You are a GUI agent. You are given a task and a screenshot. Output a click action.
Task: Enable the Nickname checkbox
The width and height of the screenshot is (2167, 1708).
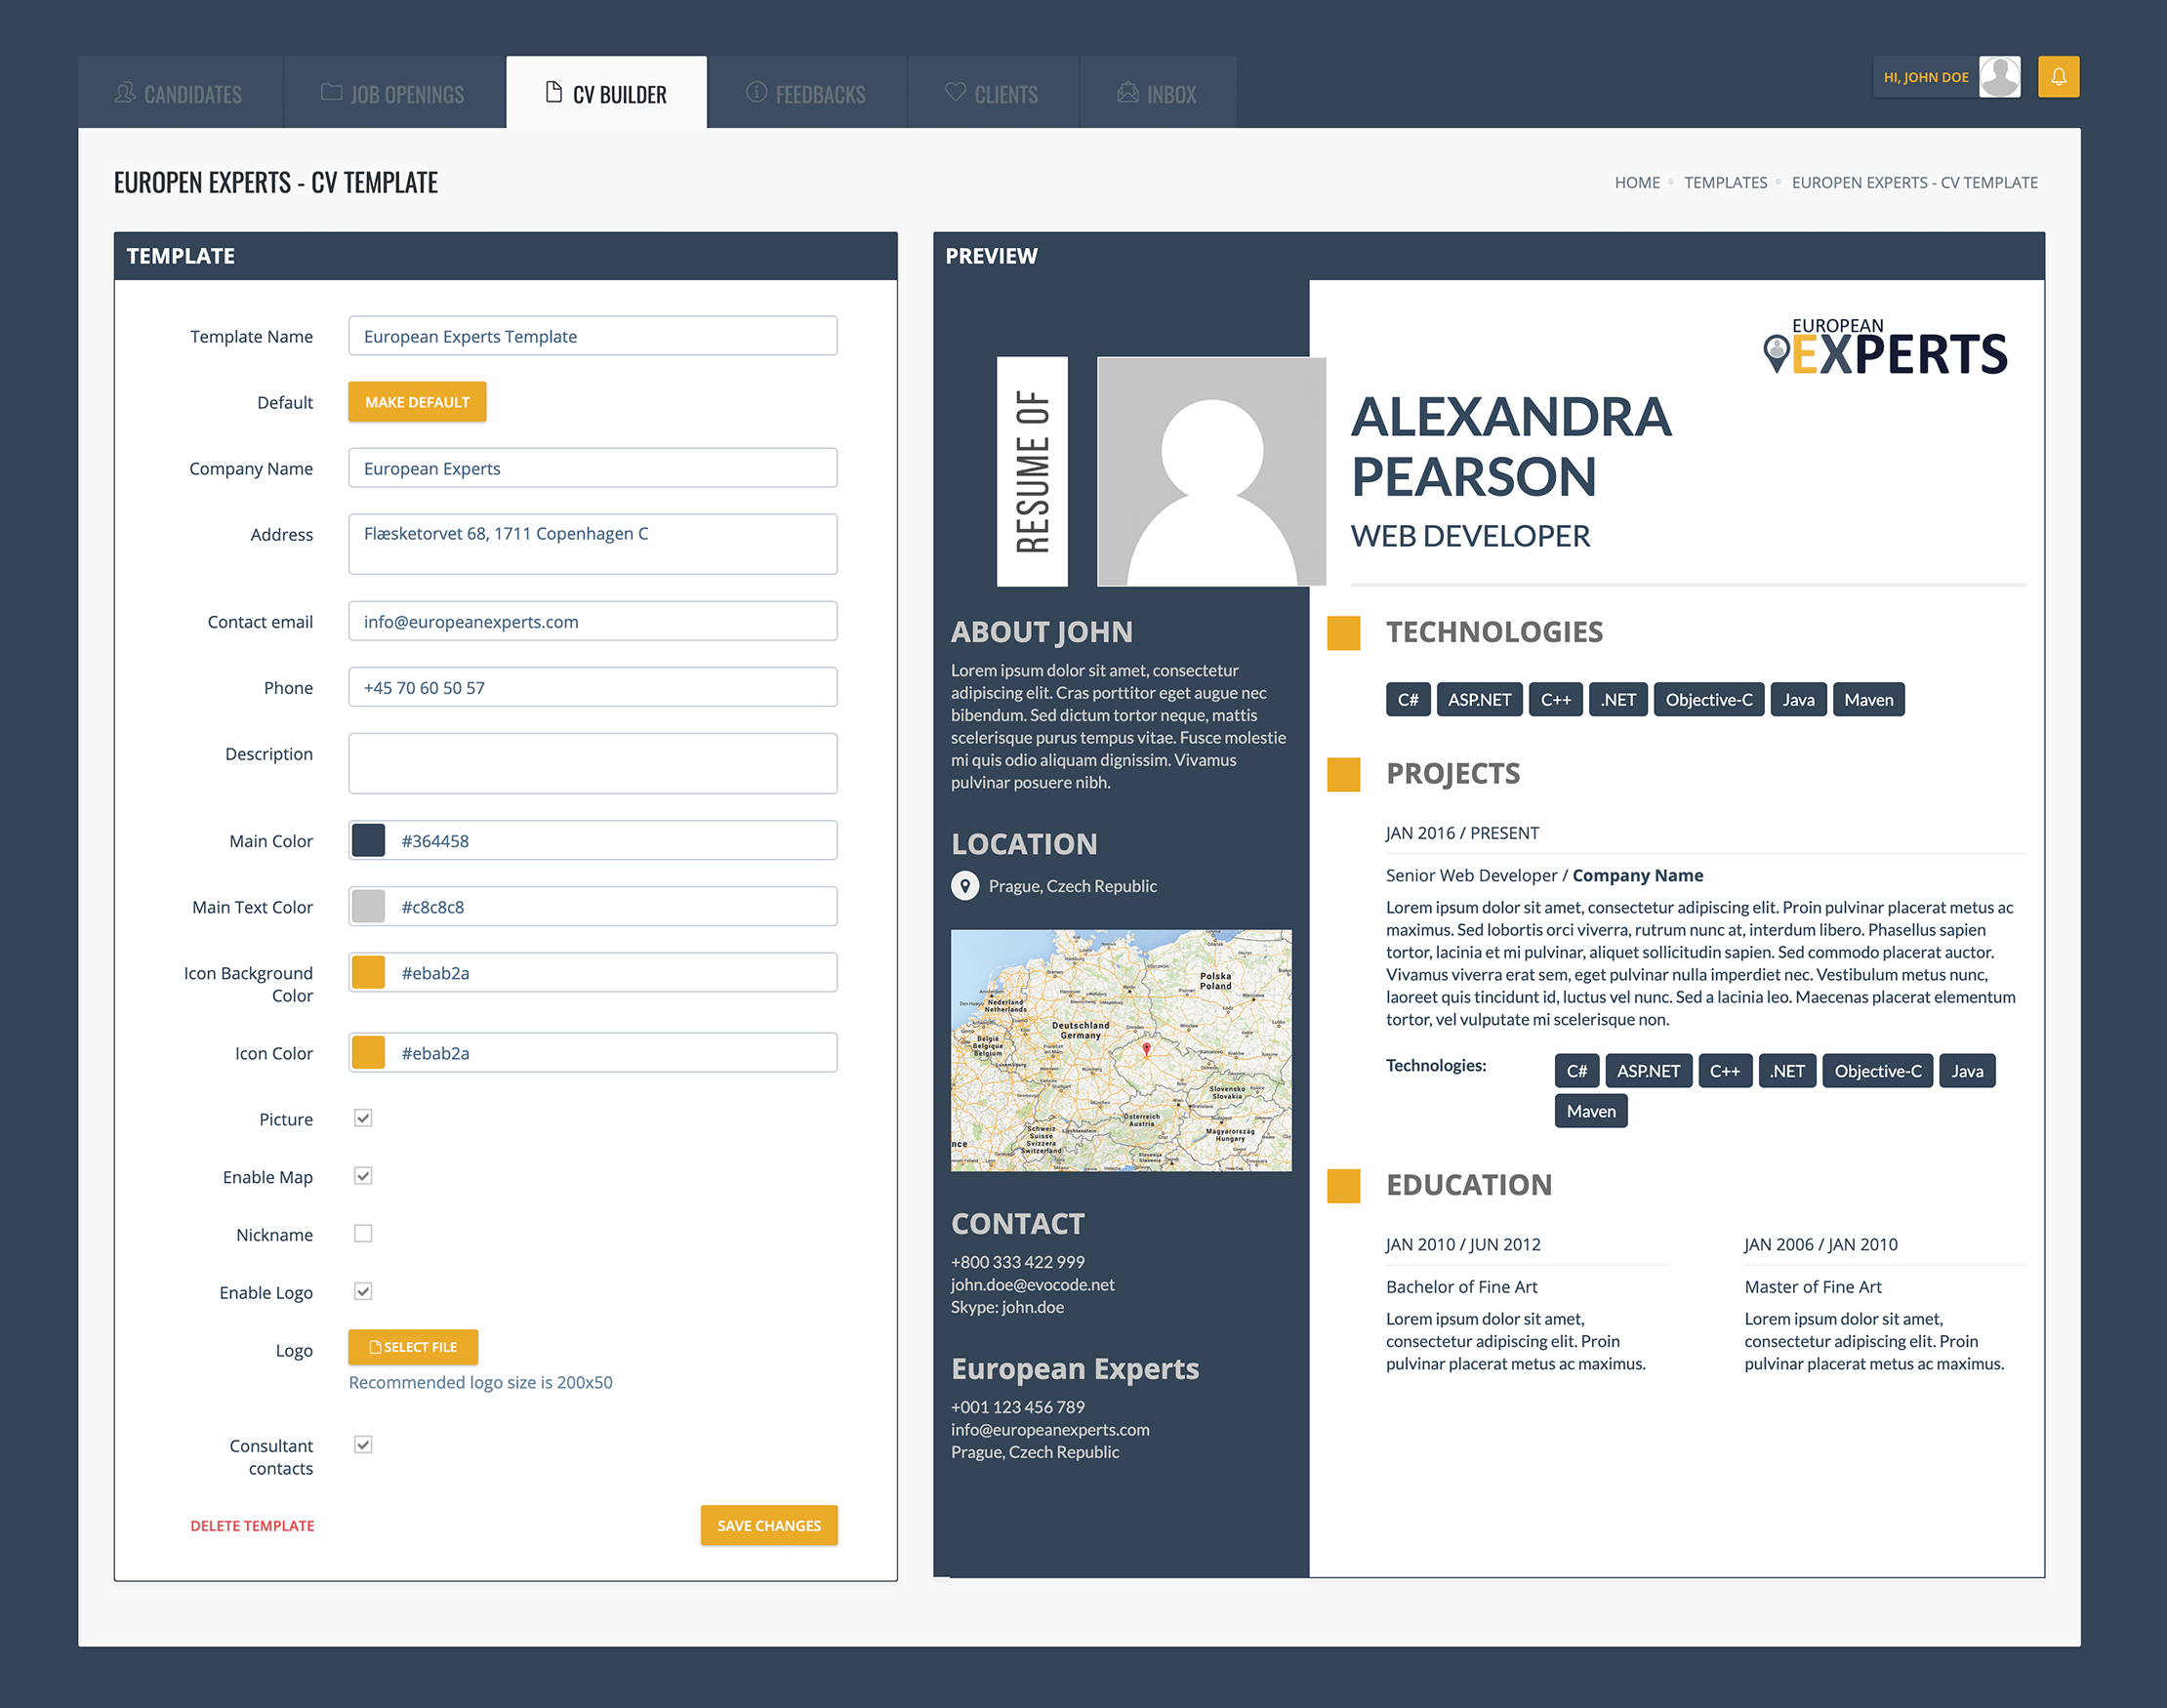pyautogui.click(x=363, y=1234)
